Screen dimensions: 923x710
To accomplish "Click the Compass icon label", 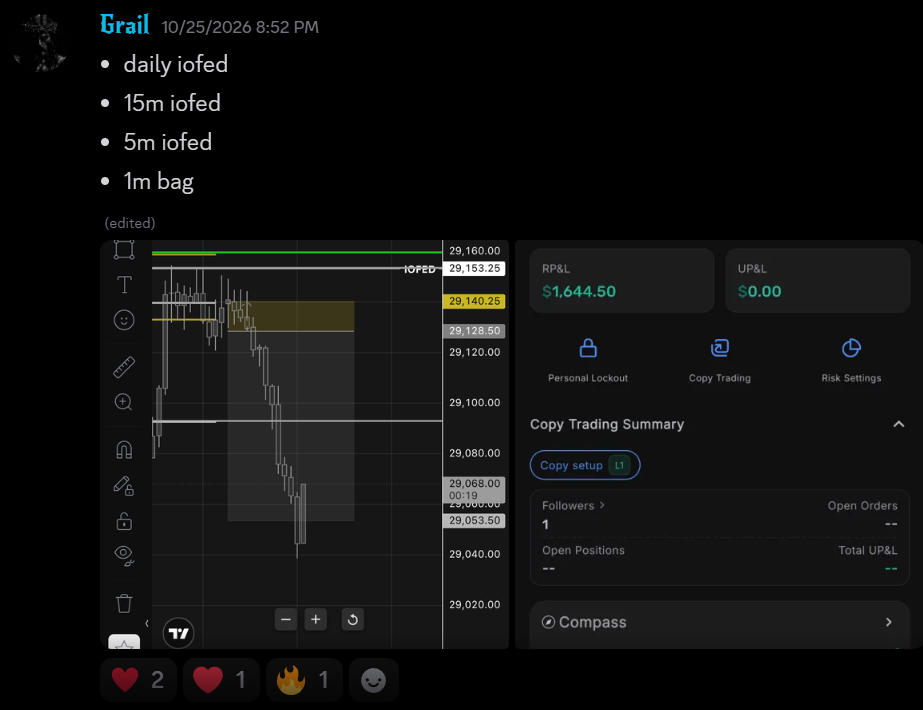I will point(584,622).
